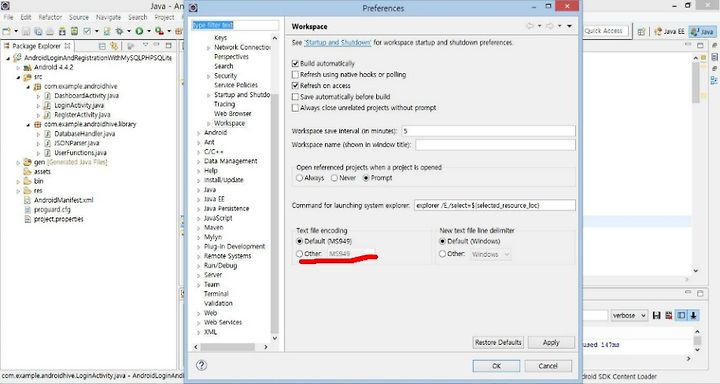
Task: Expand the Java preferences tree node
Action: pyautogui.click(x=199, y=190)
